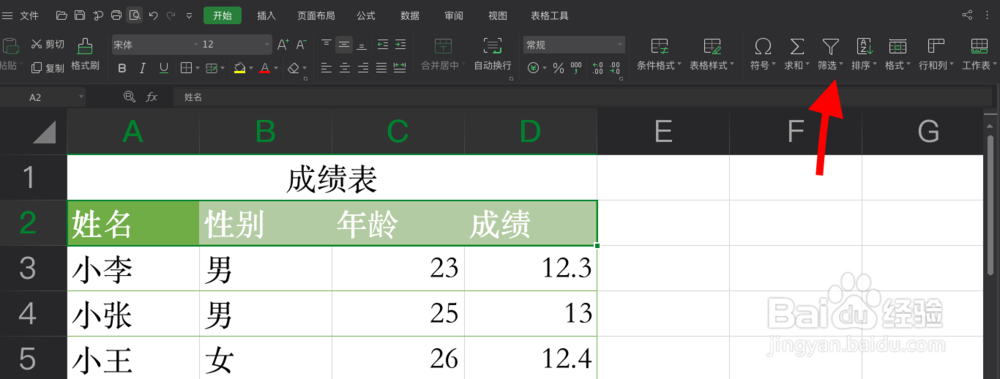Apply the Format Painter (格式刷) brush
Screen dimensions: 1000x379
click(x=85, y=54)
